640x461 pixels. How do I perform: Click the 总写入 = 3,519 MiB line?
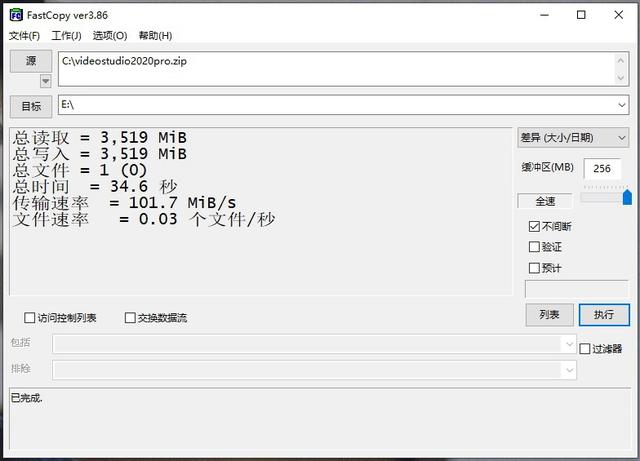pos(100,154)
